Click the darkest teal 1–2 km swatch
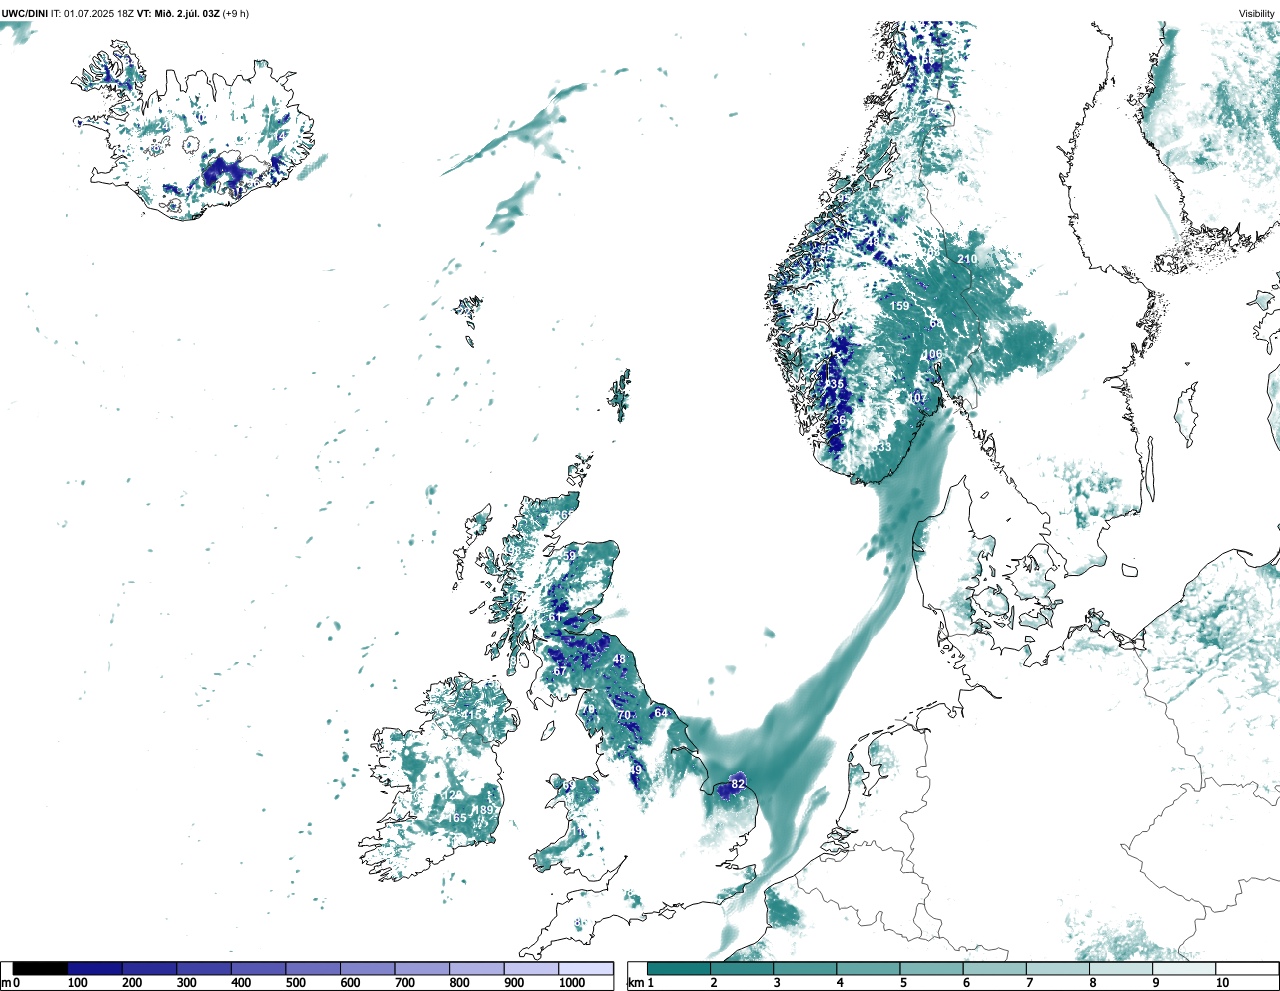 tap(679, 968)
